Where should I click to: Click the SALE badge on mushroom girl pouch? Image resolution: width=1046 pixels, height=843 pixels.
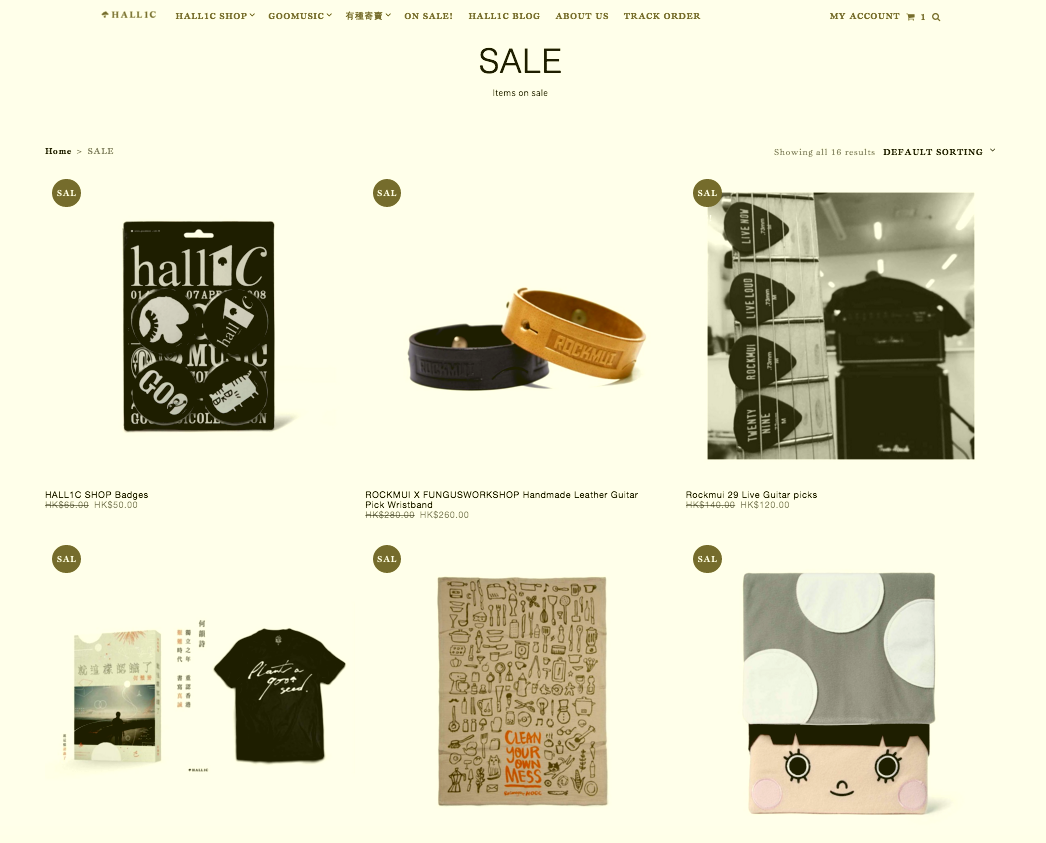point(707,559)
